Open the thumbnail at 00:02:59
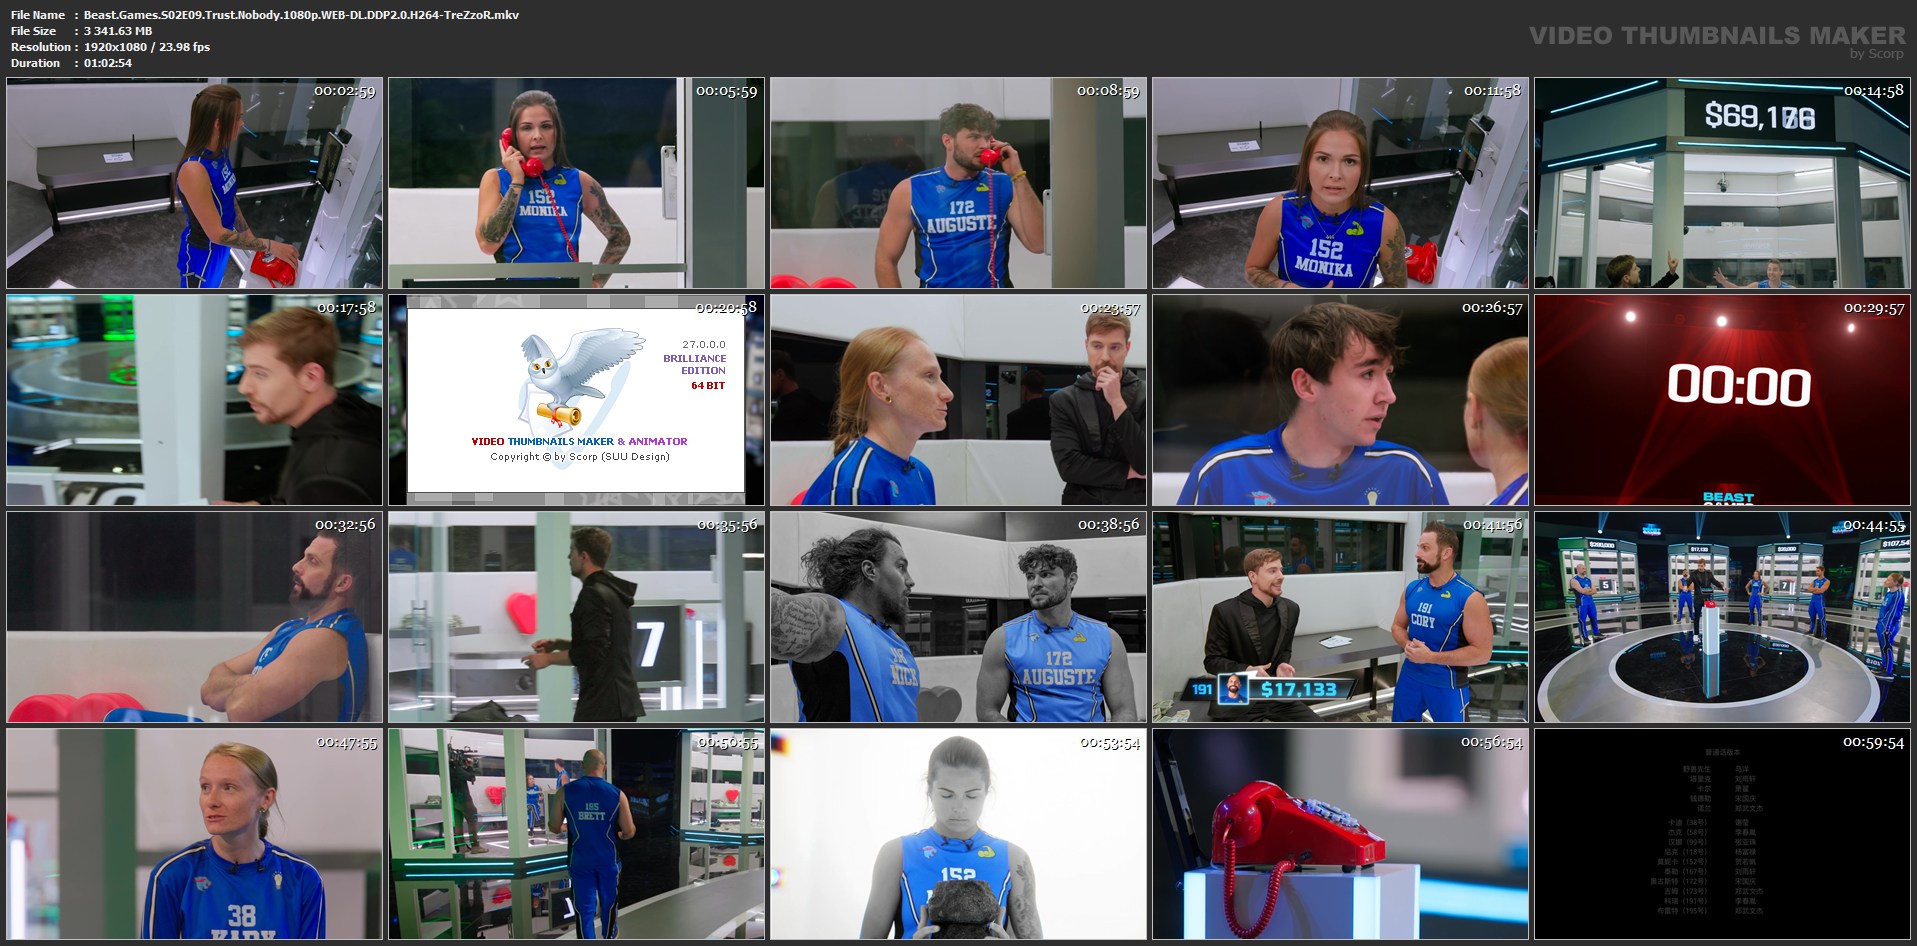The height and width of the screenshot is (946, 1917). (x=194, y=183)
